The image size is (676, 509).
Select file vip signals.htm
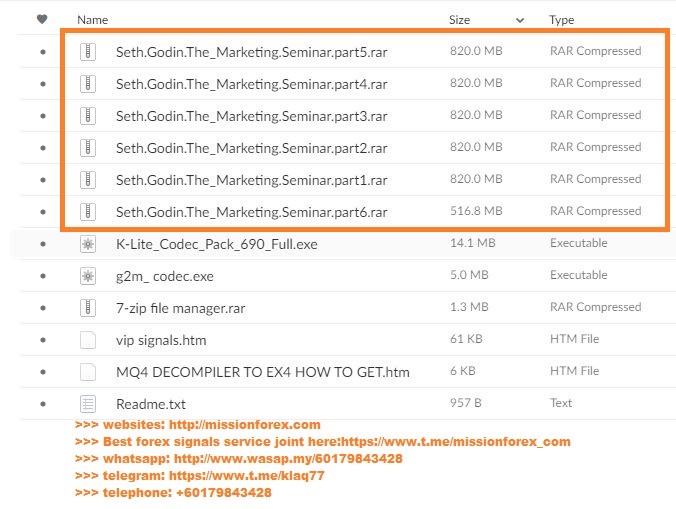pyautogui.click(x=161, y=340)
